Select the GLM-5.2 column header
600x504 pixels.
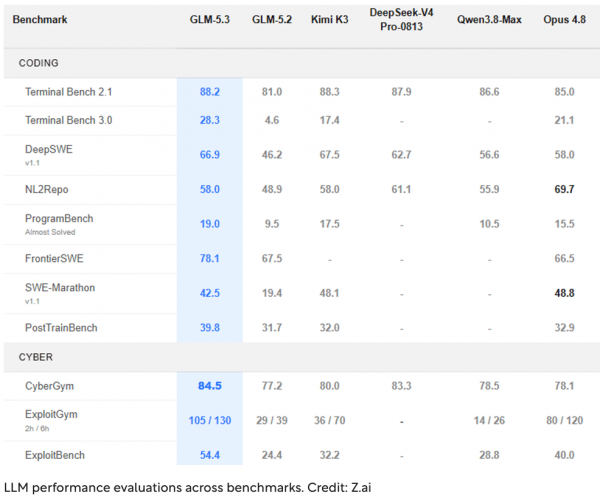point(272,20)
